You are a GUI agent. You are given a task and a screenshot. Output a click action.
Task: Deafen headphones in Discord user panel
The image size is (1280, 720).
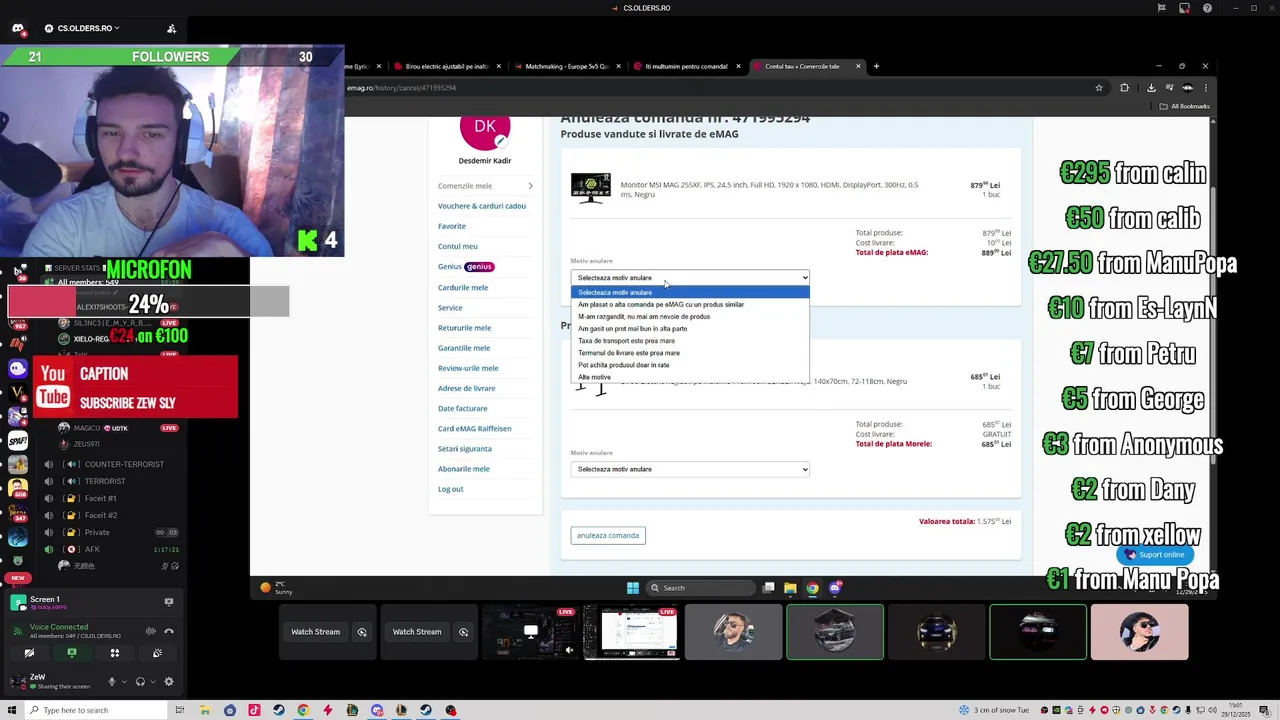coord(140,682)
